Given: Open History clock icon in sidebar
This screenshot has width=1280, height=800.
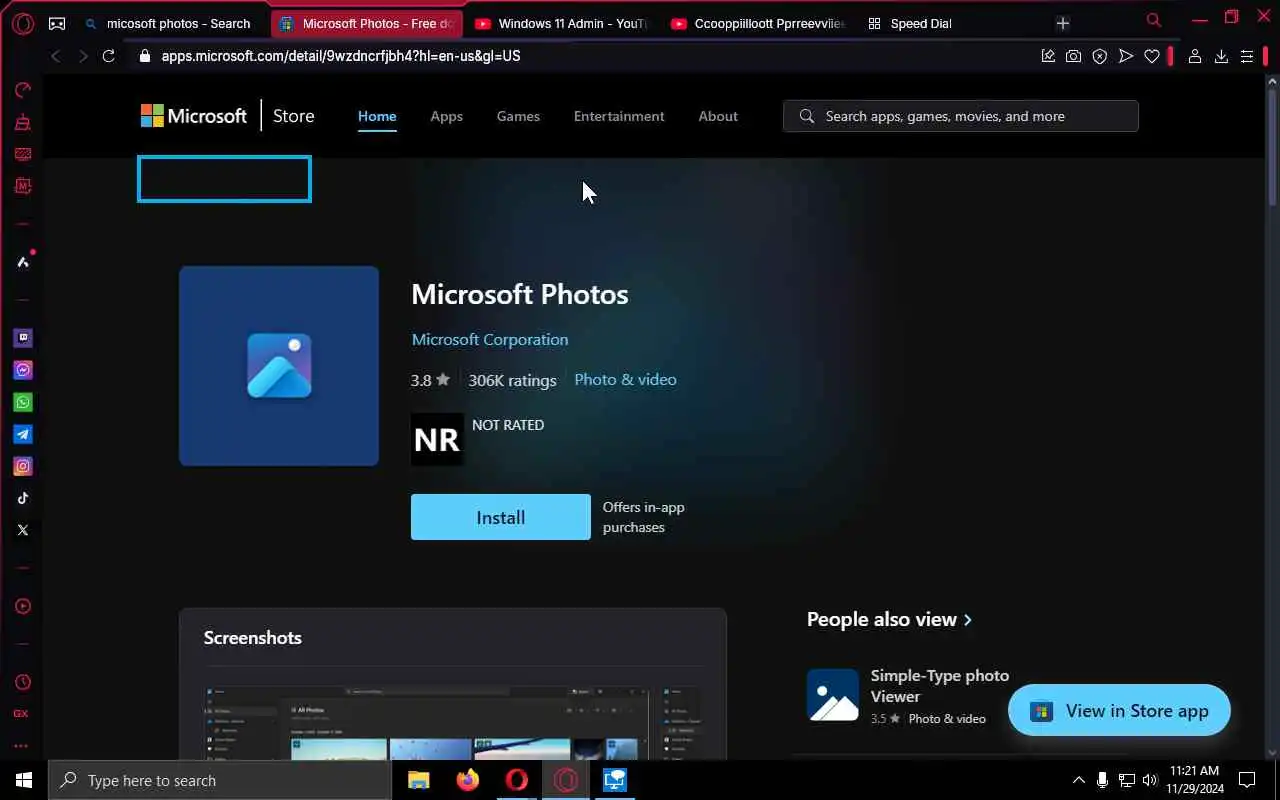Looking at the screenshot, I should click(x=22, y=682).
